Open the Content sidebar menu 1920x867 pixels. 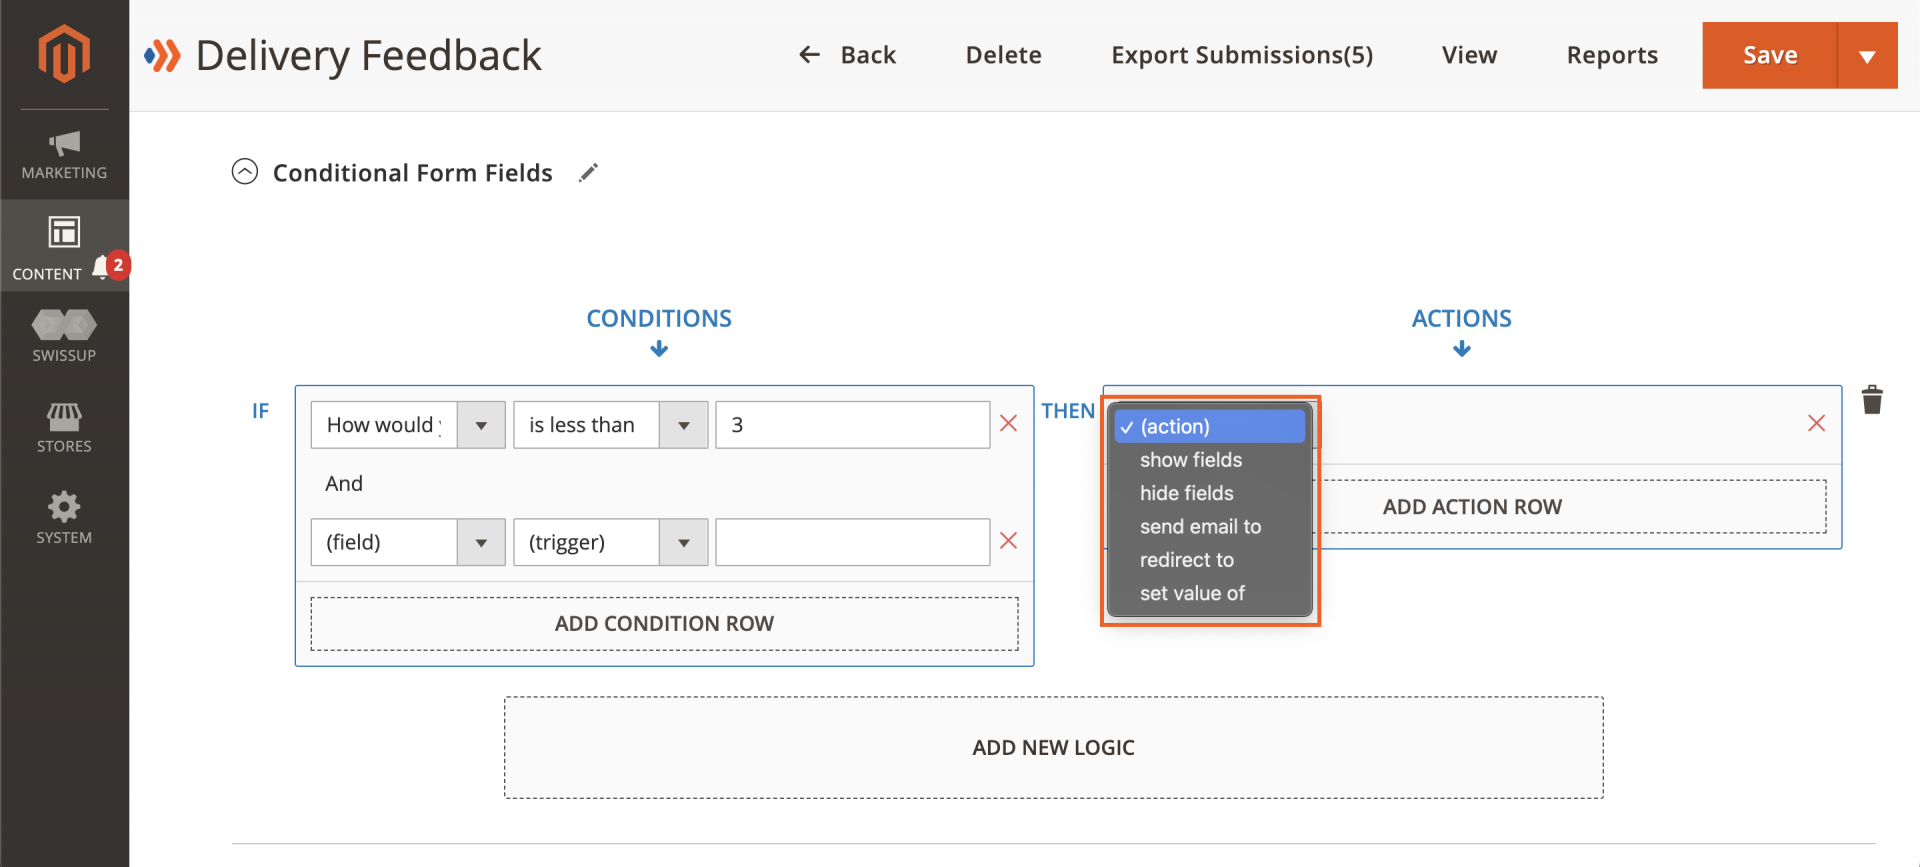(64, 245)
